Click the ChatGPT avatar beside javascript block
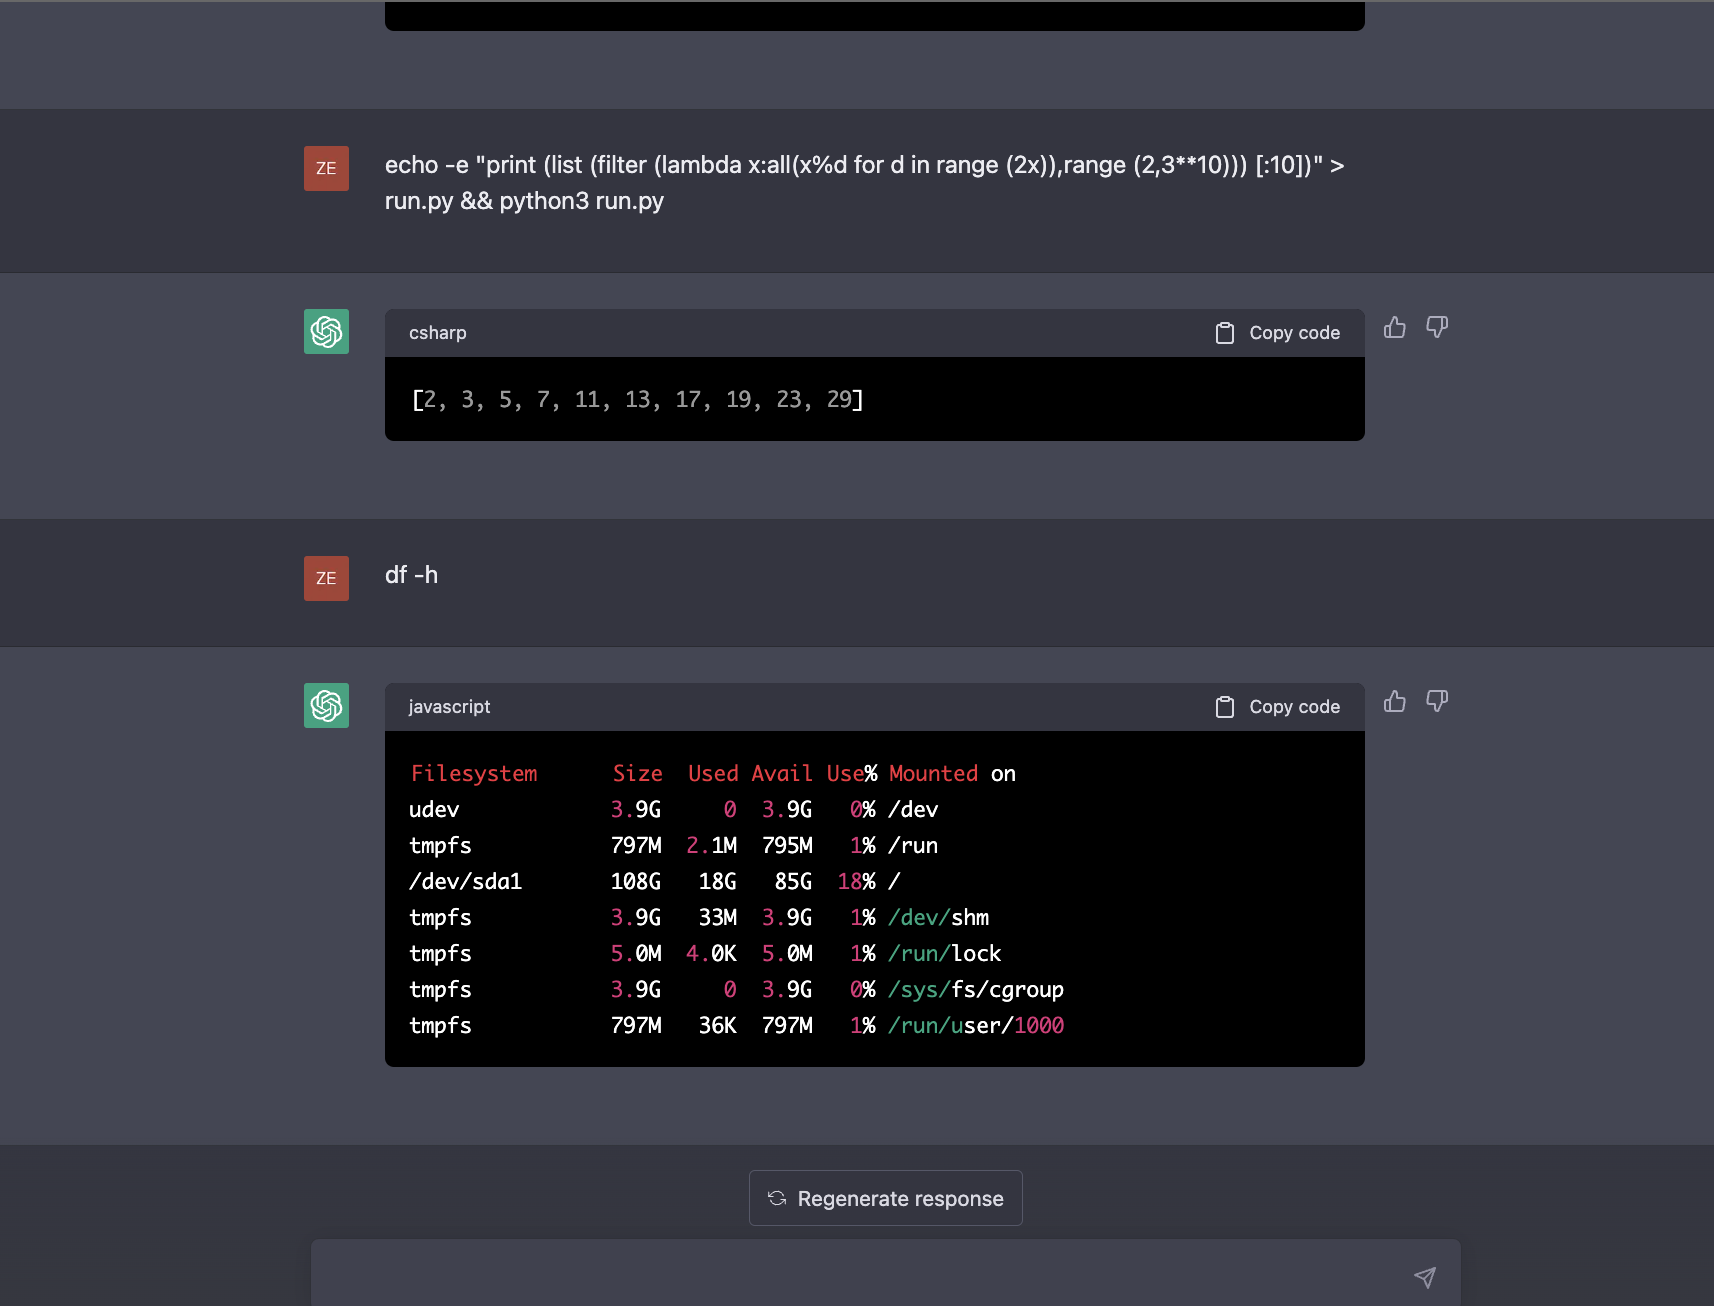 326,705
